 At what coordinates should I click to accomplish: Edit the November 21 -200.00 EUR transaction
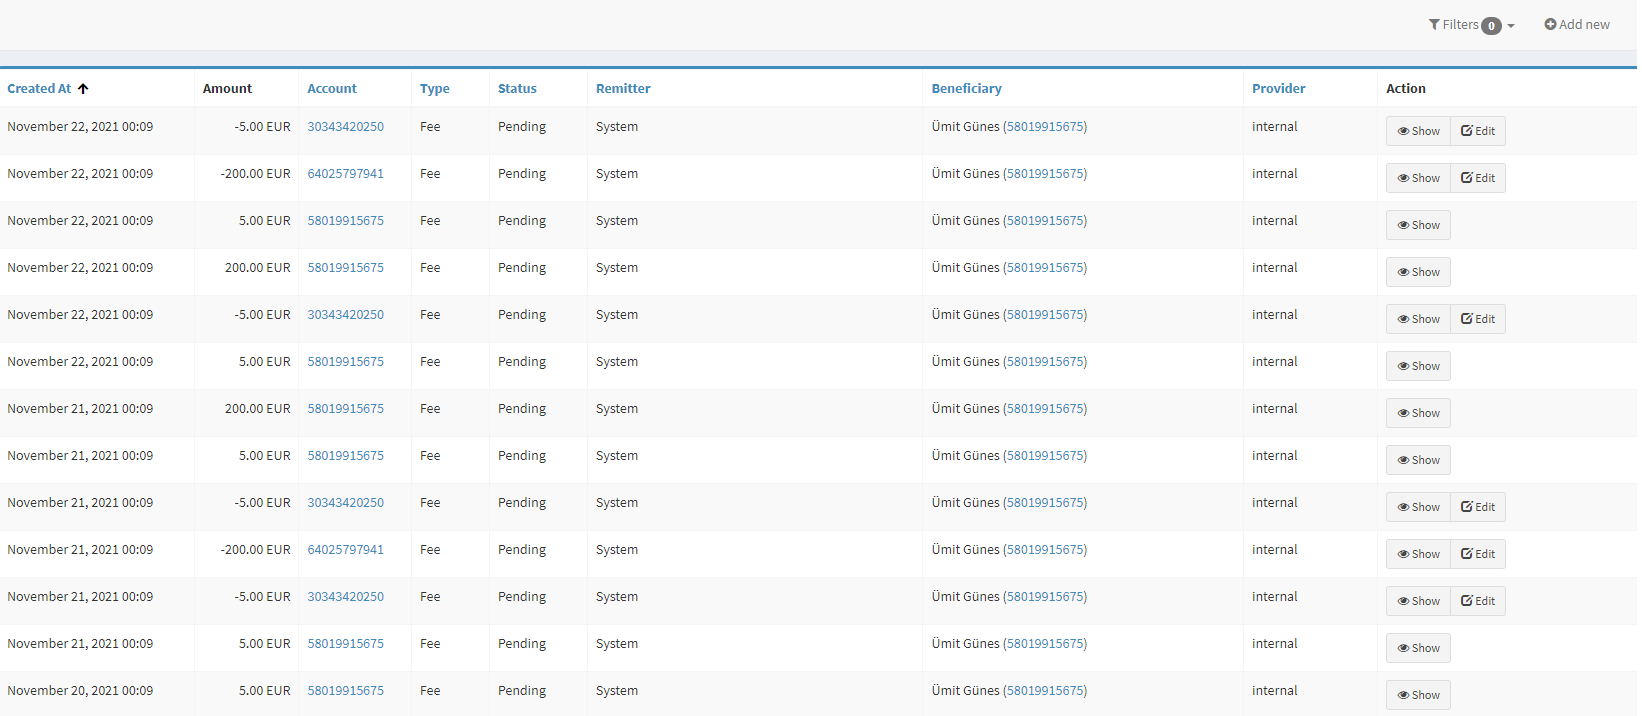(1477, 554)
